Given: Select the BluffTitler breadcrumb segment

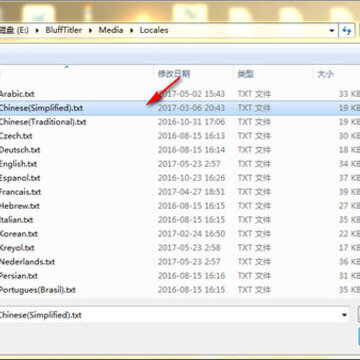Looking at the screenshot, I should 64,30.
